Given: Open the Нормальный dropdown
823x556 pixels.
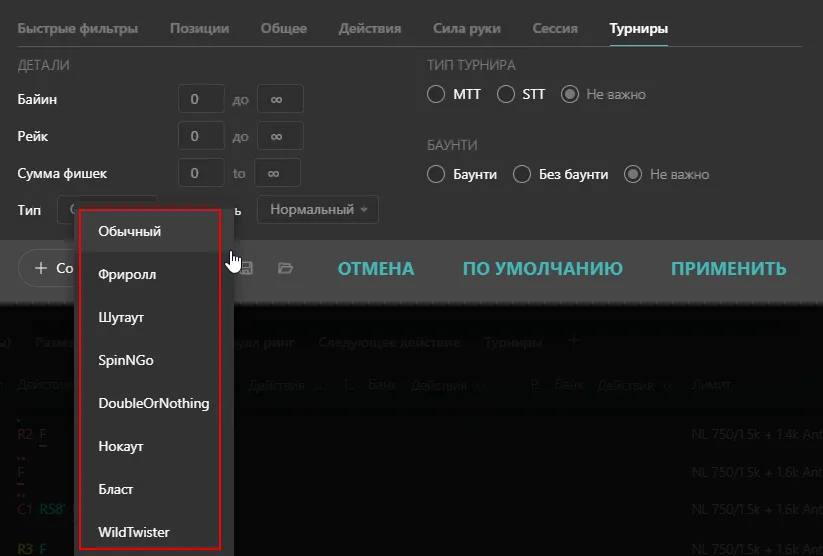Looking at the screenshot, I should pos(318,210).
